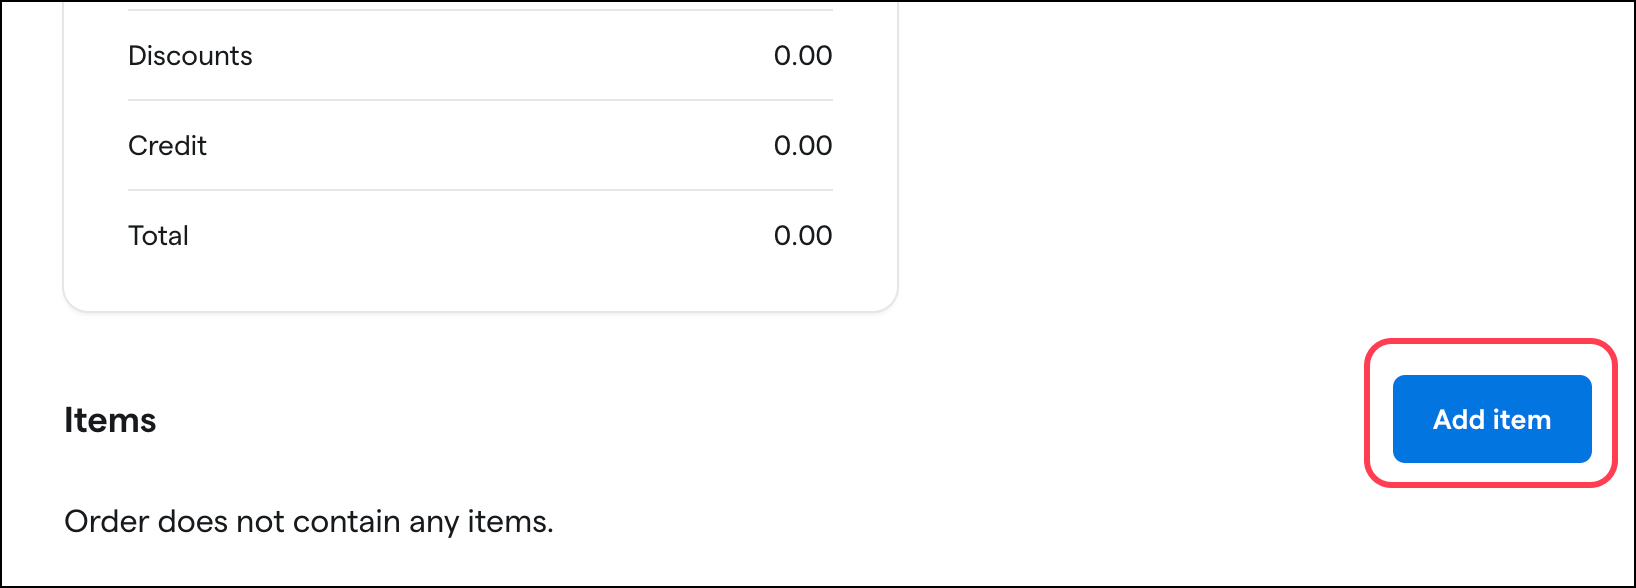This screenshot has width=1636, height=588.
Task: Click the Credit amount 0.00
Action: (x=803, y=146)
